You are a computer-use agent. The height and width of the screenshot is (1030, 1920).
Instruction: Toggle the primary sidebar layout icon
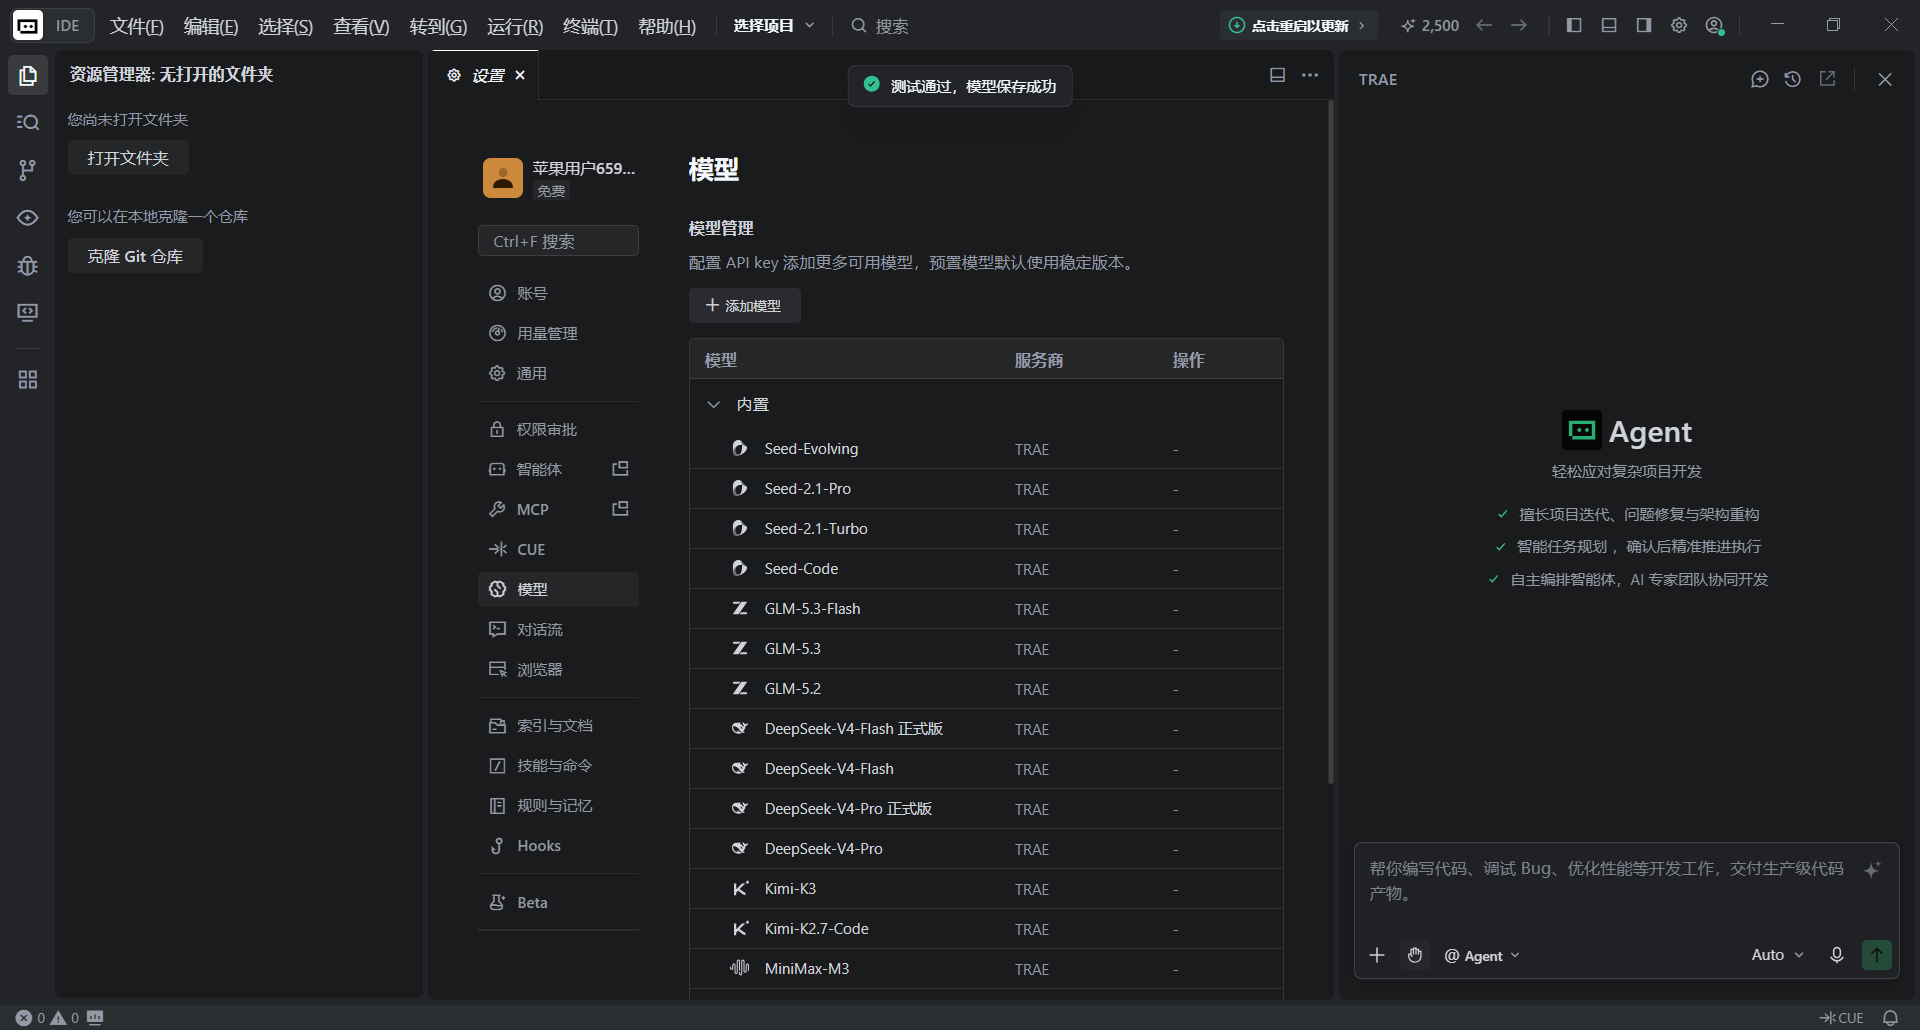[x=1574, y=25]
